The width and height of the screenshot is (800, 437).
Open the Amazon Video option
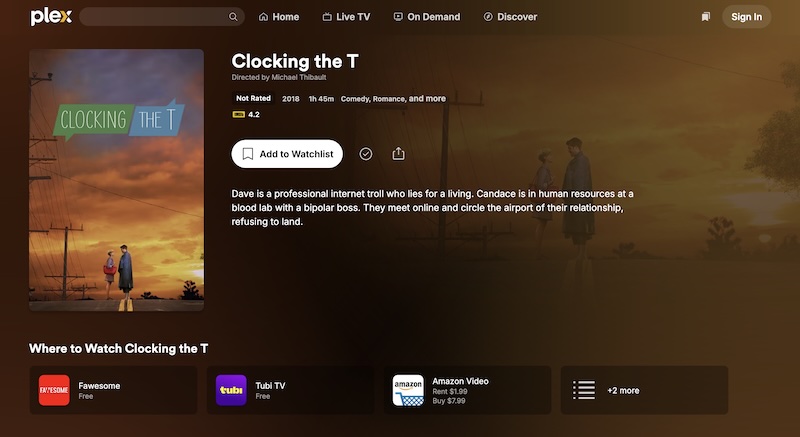[467, 390]
